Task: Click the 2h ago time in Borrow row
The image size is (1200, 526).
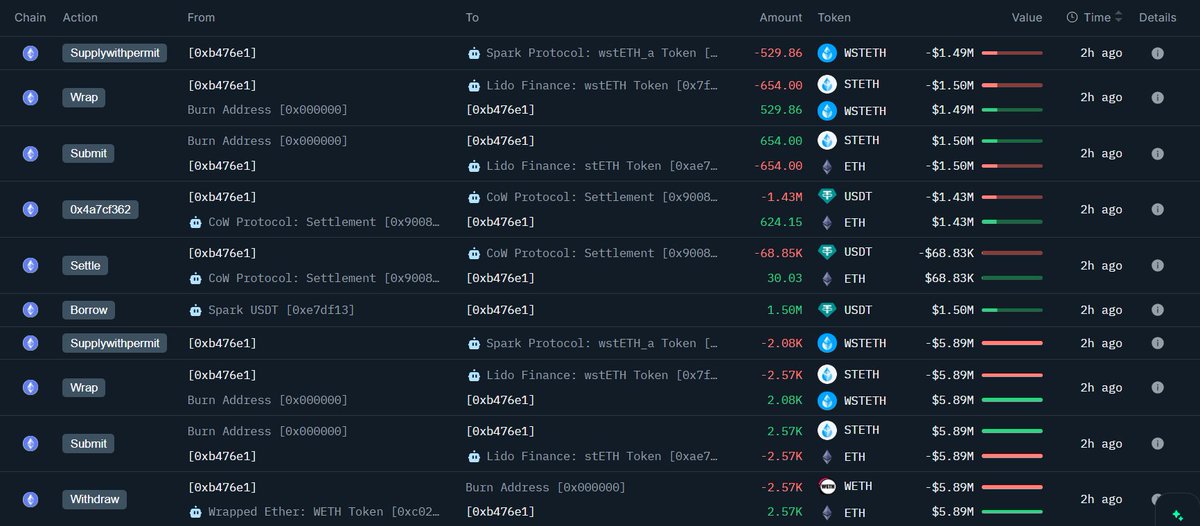Action: click(1101, 310)
